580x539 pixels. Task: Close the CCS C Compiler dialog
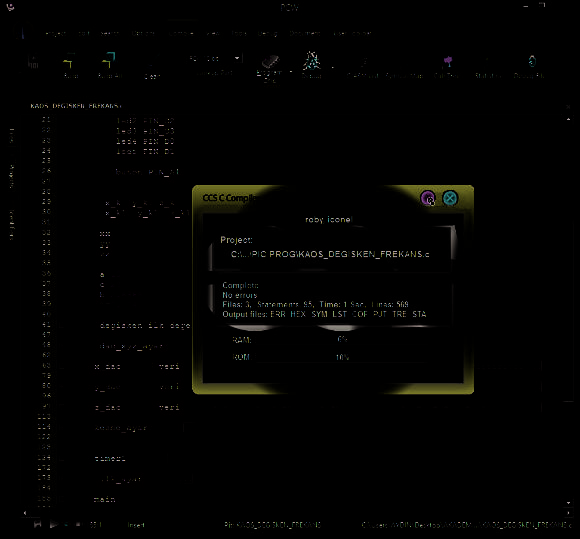(450, 198)
